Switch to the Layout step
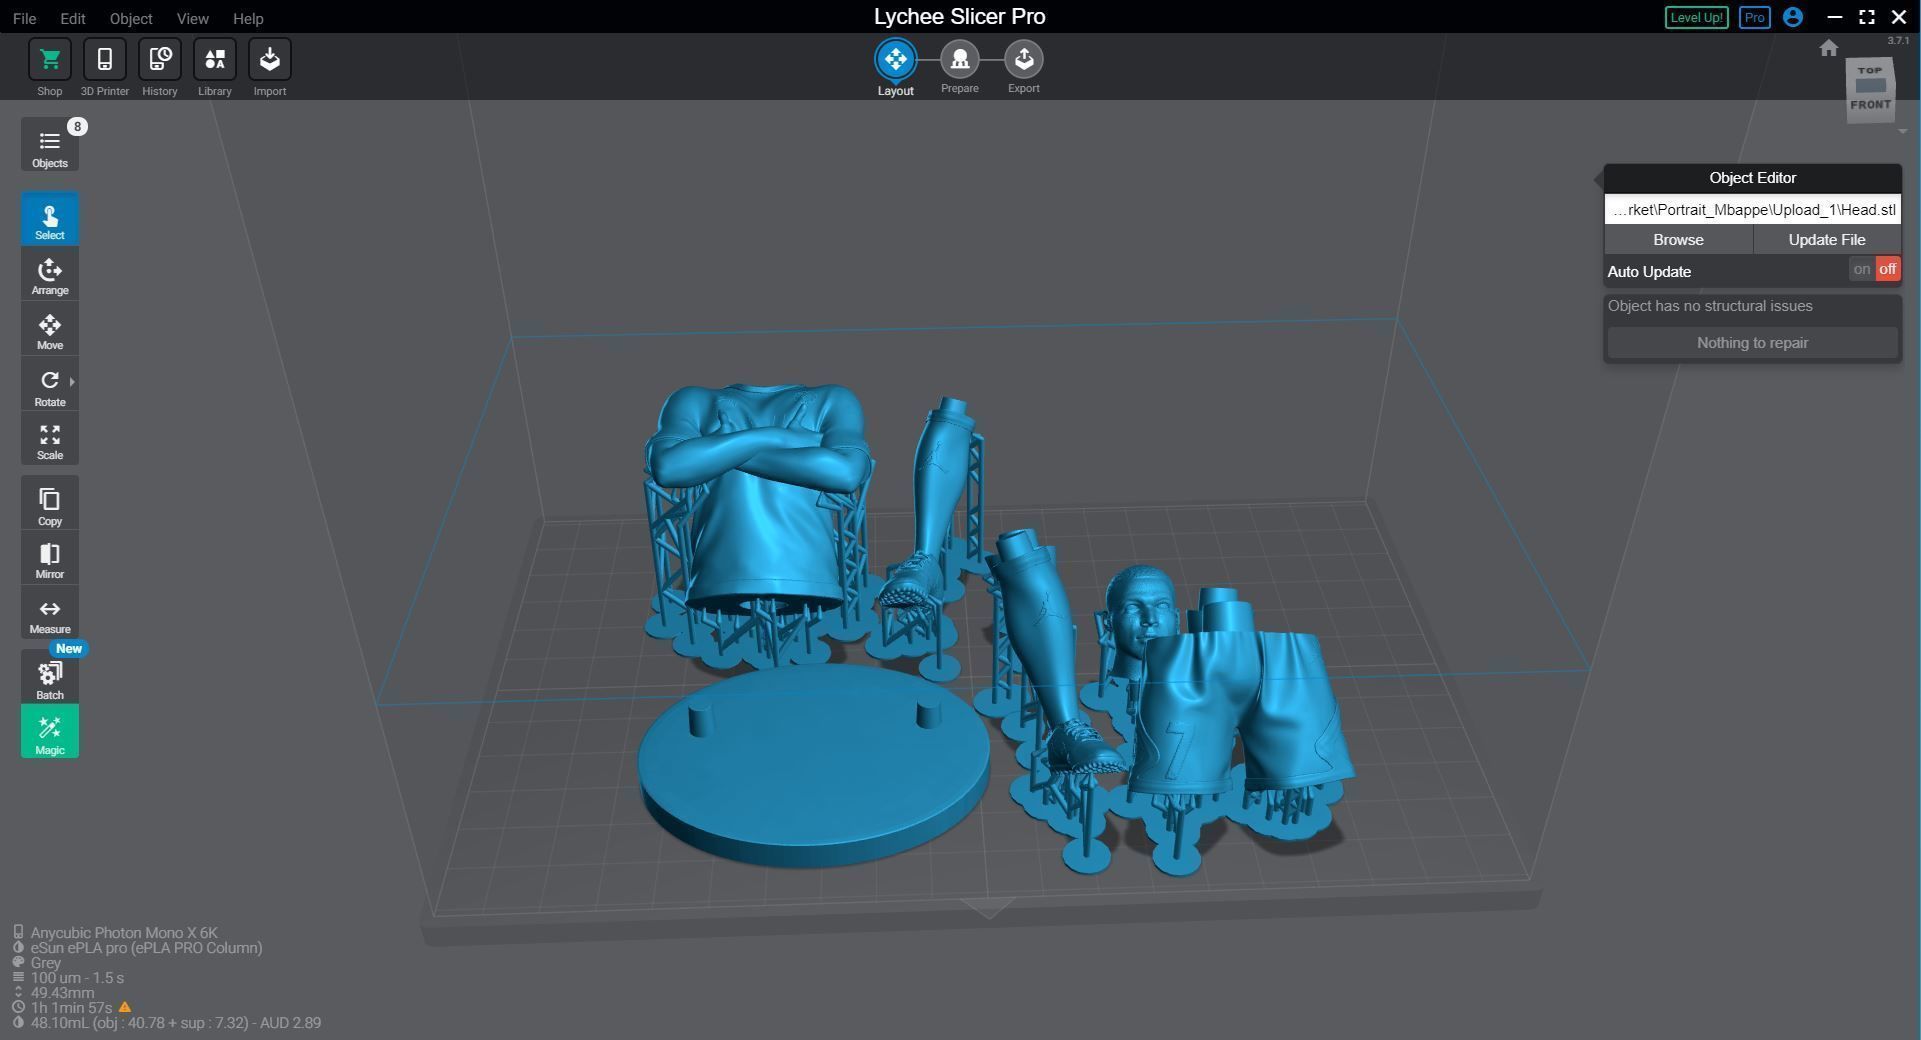Viewport: 1921px width, 1040px height. point(895,60)
